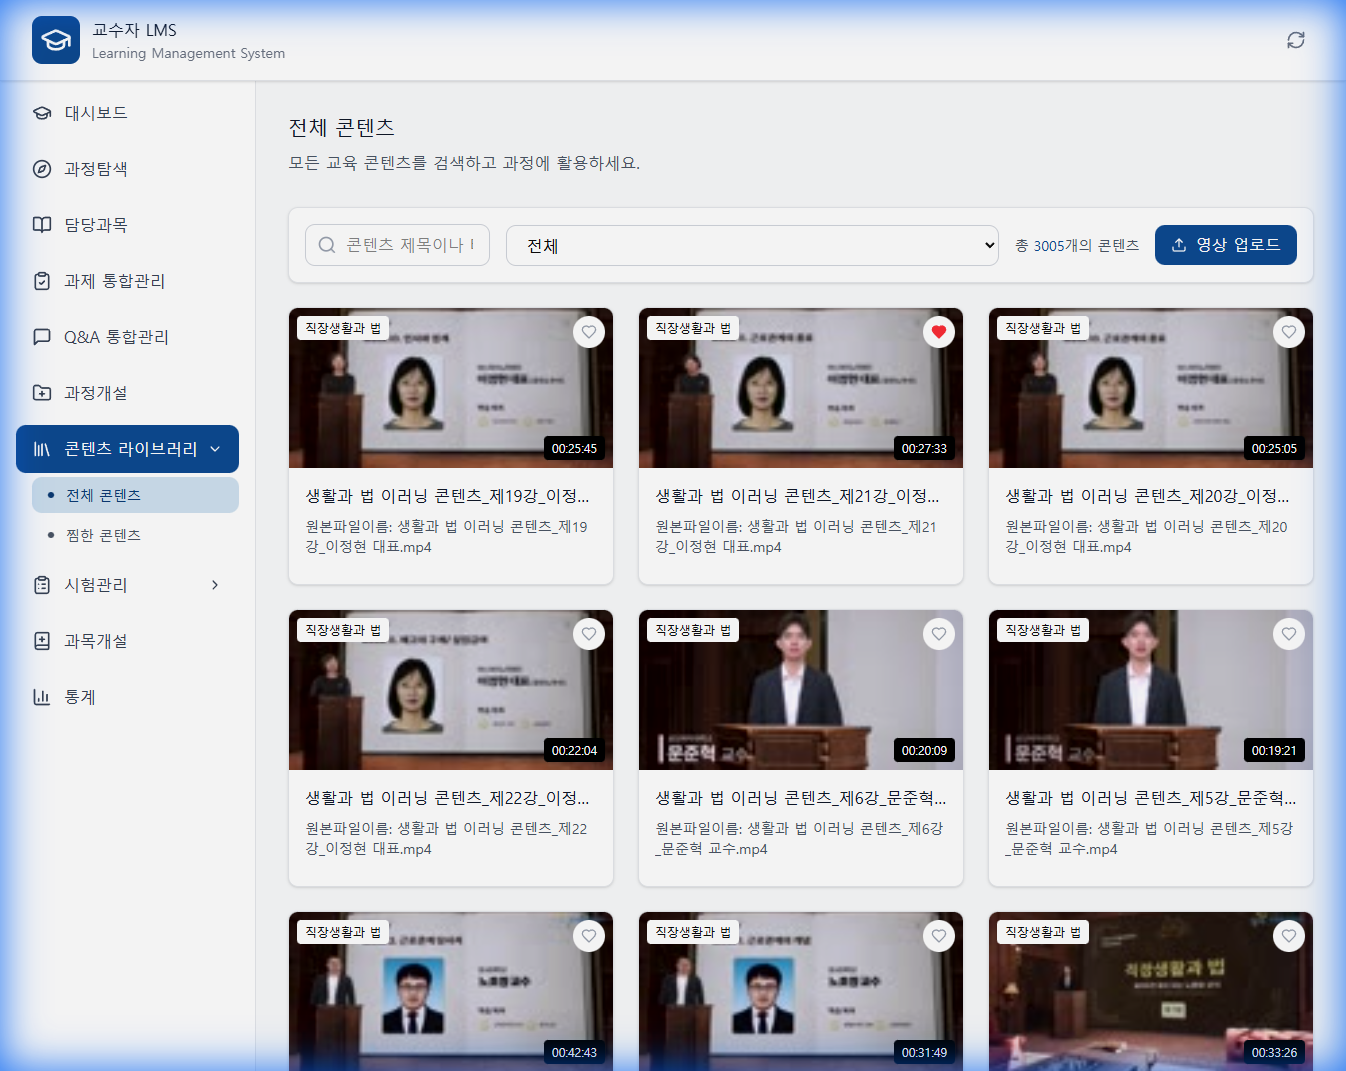This screenshot has height=1071, width=1346.
Task: Favorite the 제19강 video using heart
Action: pos(588,332)
